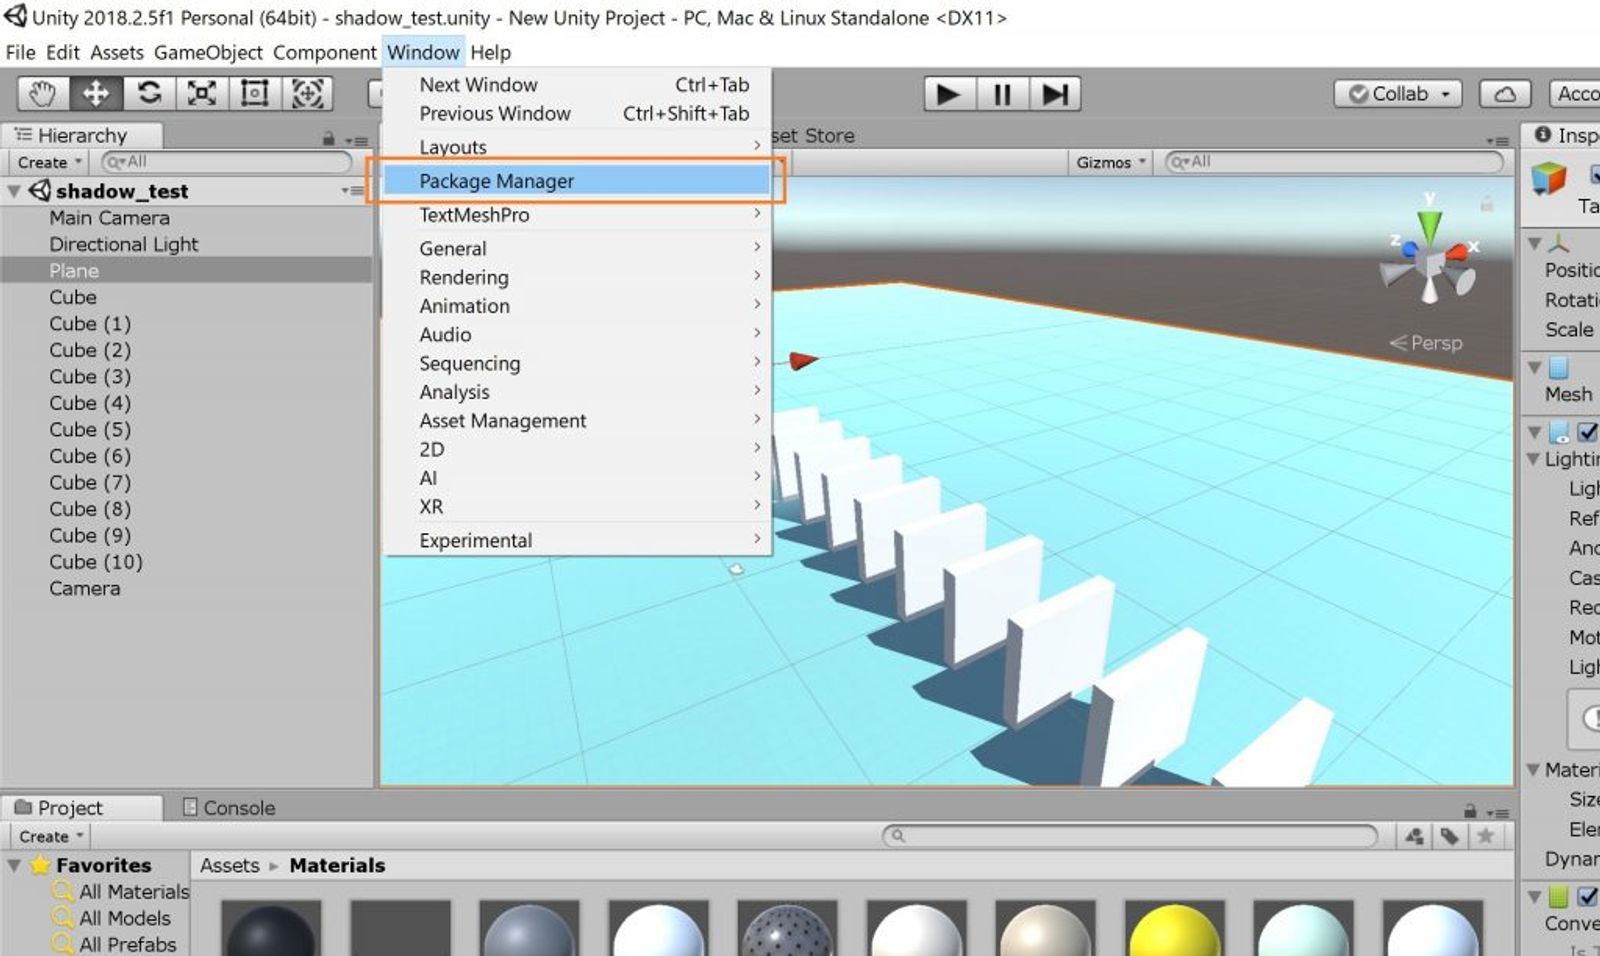The width and height of the screenshot is (1600, 956).
Task: Open the cloud Services button
Action: pos(1504,94)
